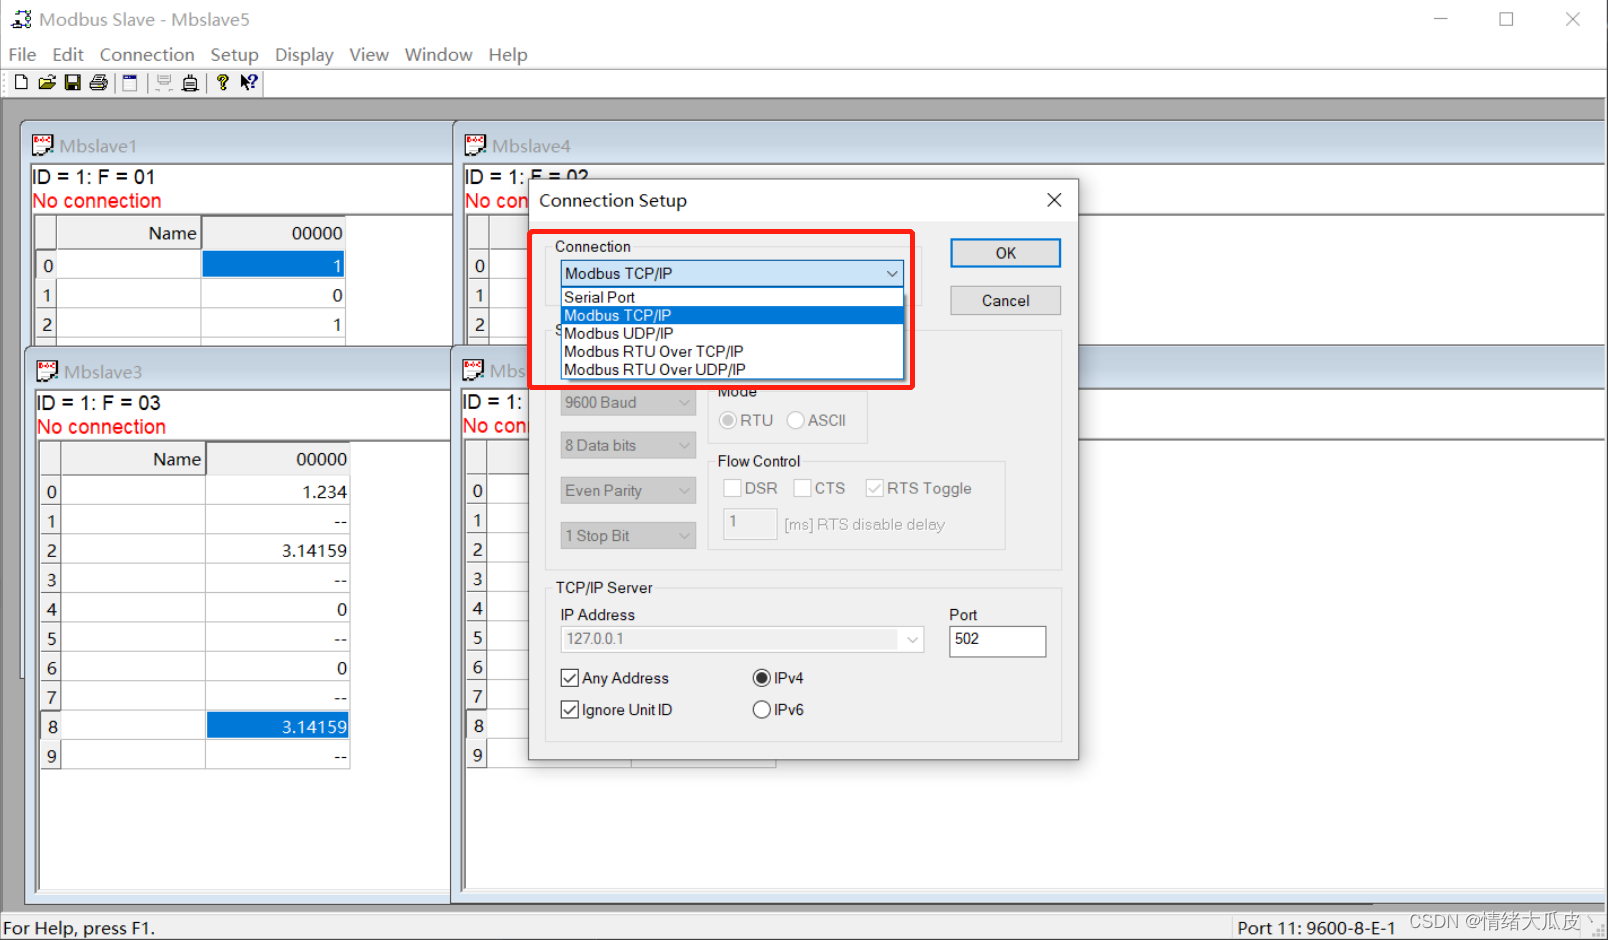Toggle the CTS flow control checkbox
Image resolution: width=1608 pixels, height=940 pixels.
click(802, 488)
